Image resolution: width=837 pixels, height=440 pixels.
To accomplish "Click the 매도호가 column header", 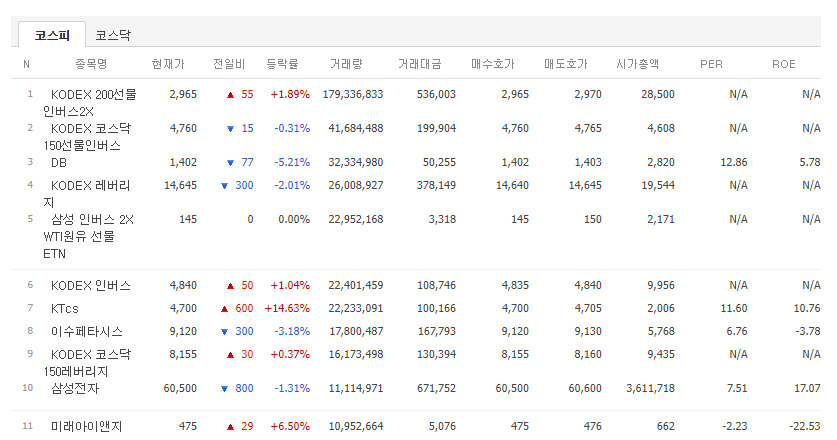I will point(565,64).
